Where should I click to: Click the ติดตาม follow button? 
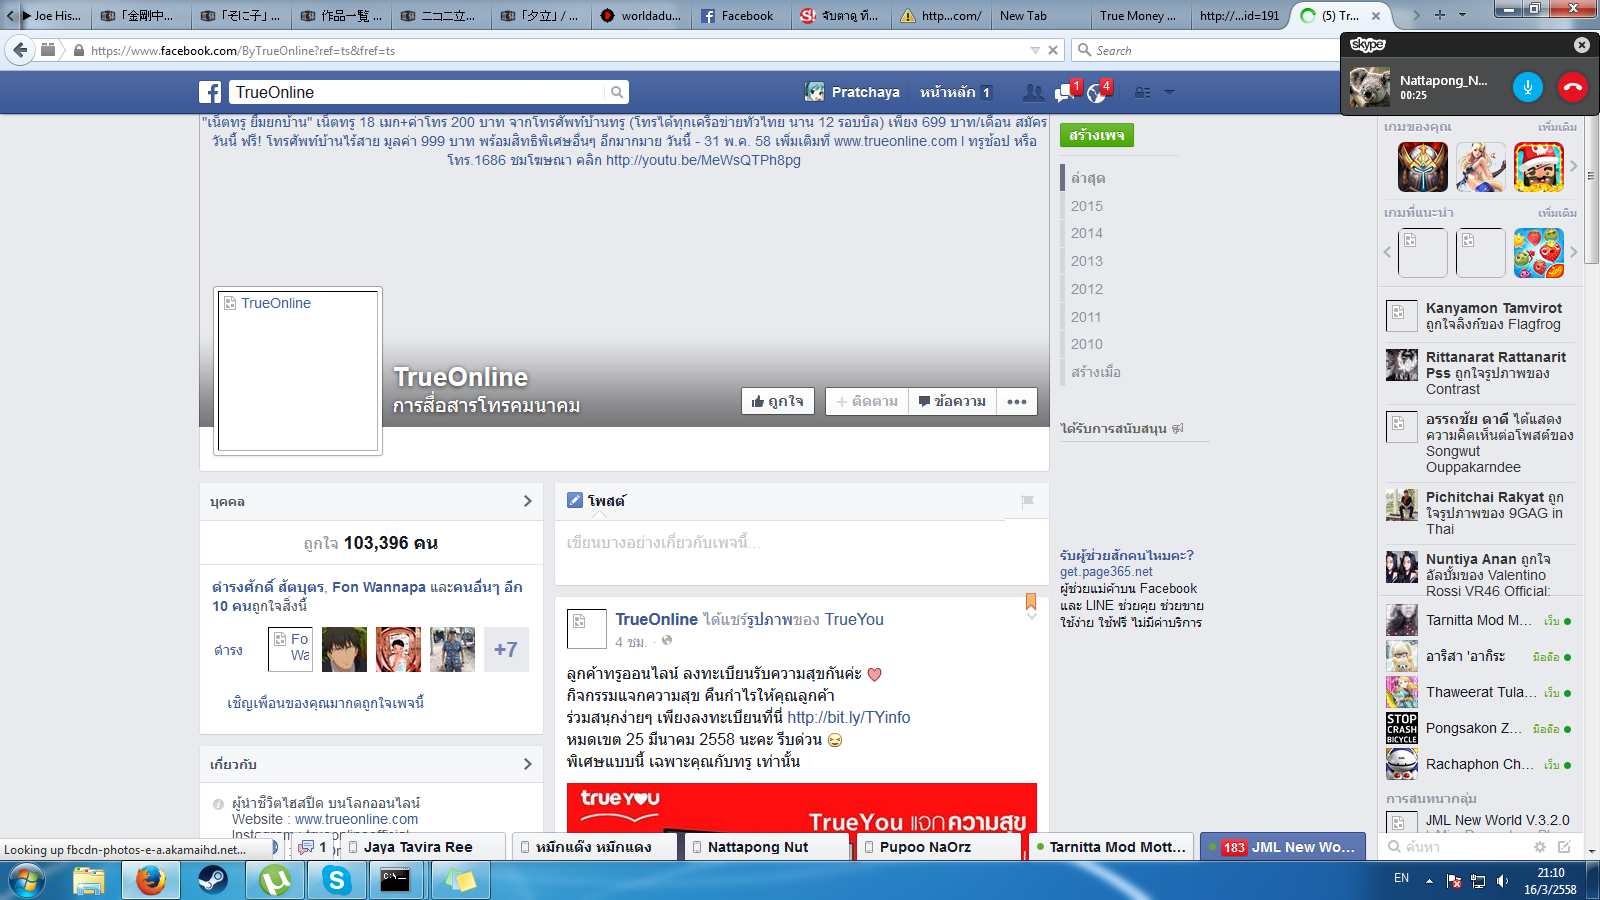pos(867,401)
